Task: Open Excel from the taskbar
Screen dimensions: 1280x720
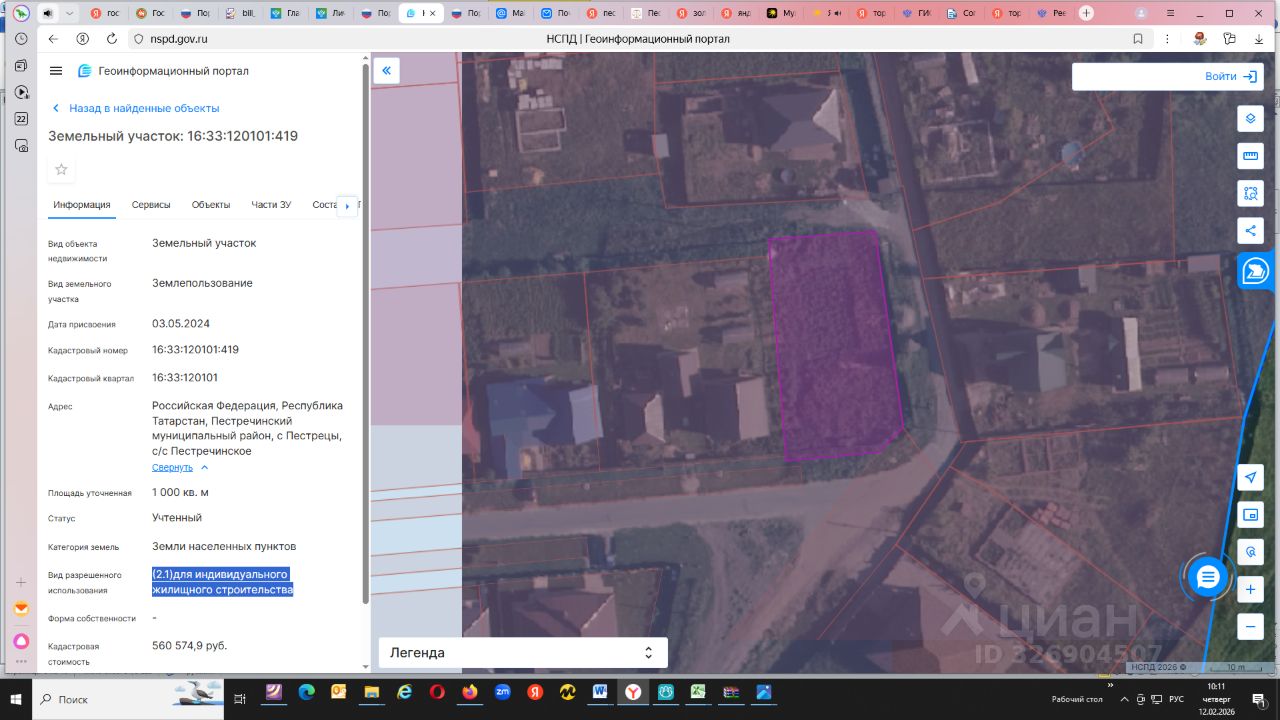Action: 698,692
